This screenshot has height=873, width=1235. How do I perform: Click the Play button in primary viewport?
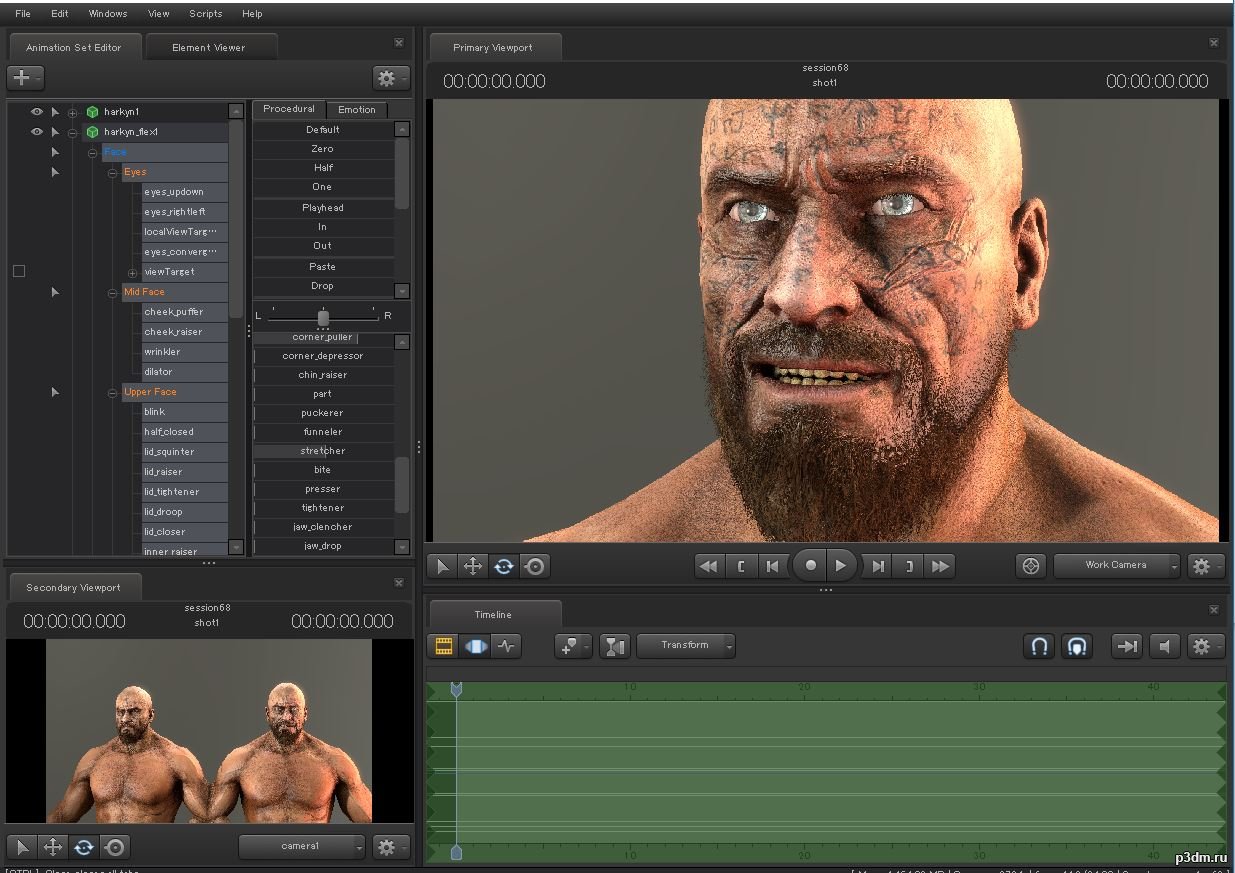click(841, 566)
